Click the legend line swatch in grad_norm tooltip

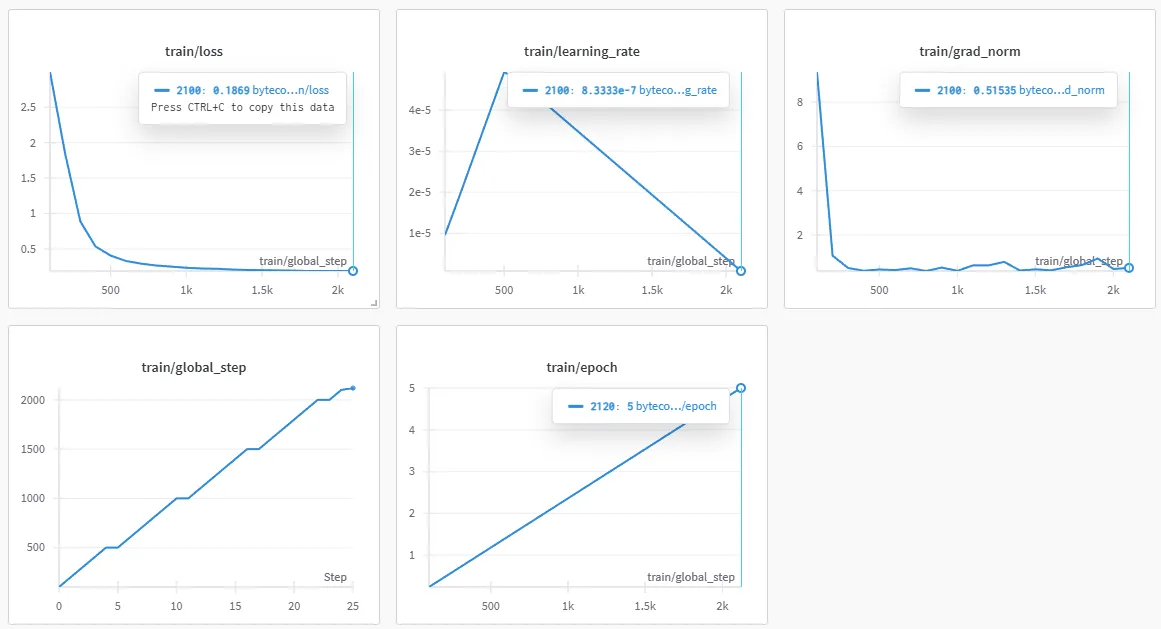coord(923,90)
